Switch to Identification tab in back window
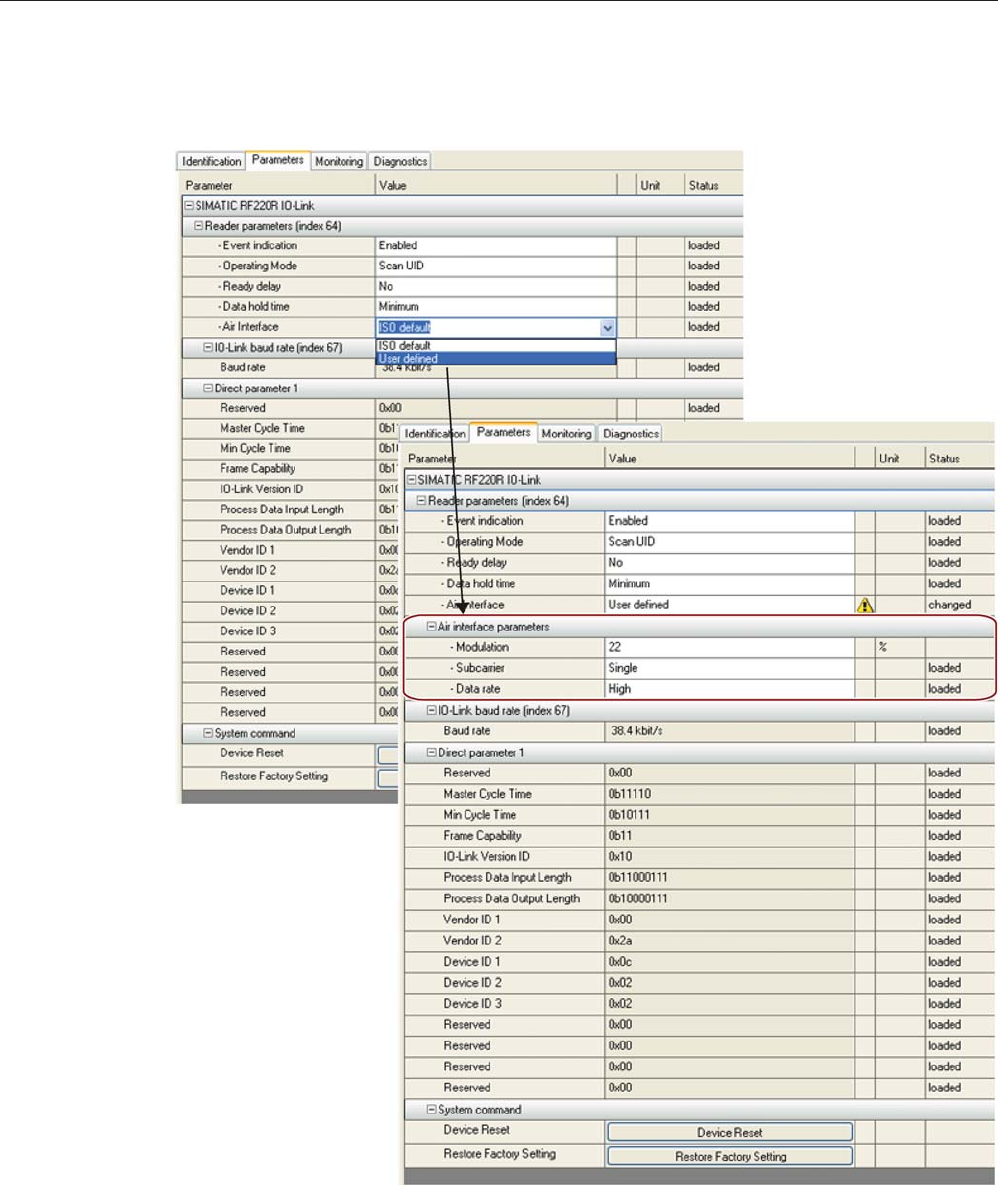Image resolution: width=1000 pixels, height=1186 pixels. pos(211,161)
